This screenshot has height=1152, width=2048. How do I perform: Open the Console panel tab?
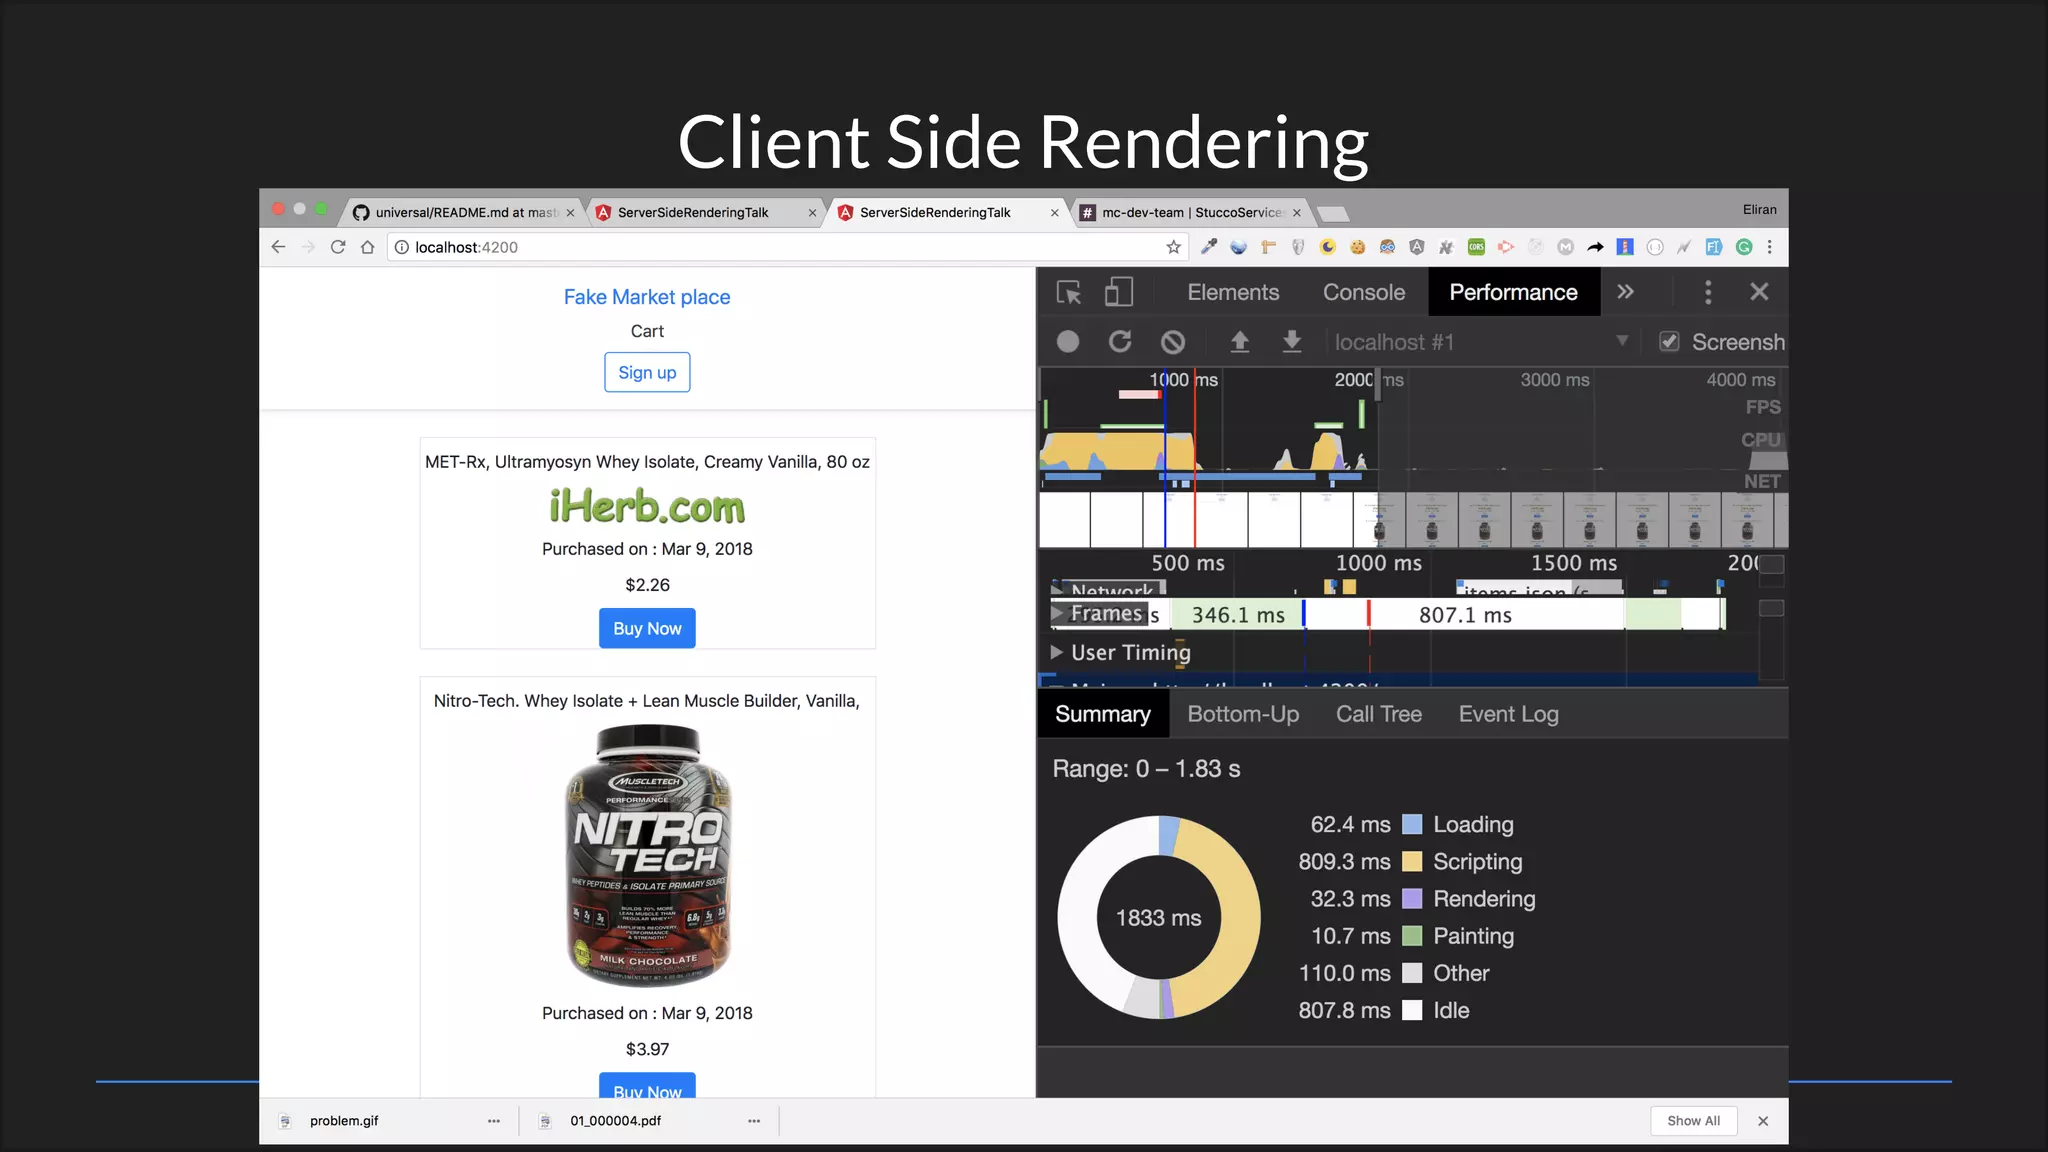1363,292
